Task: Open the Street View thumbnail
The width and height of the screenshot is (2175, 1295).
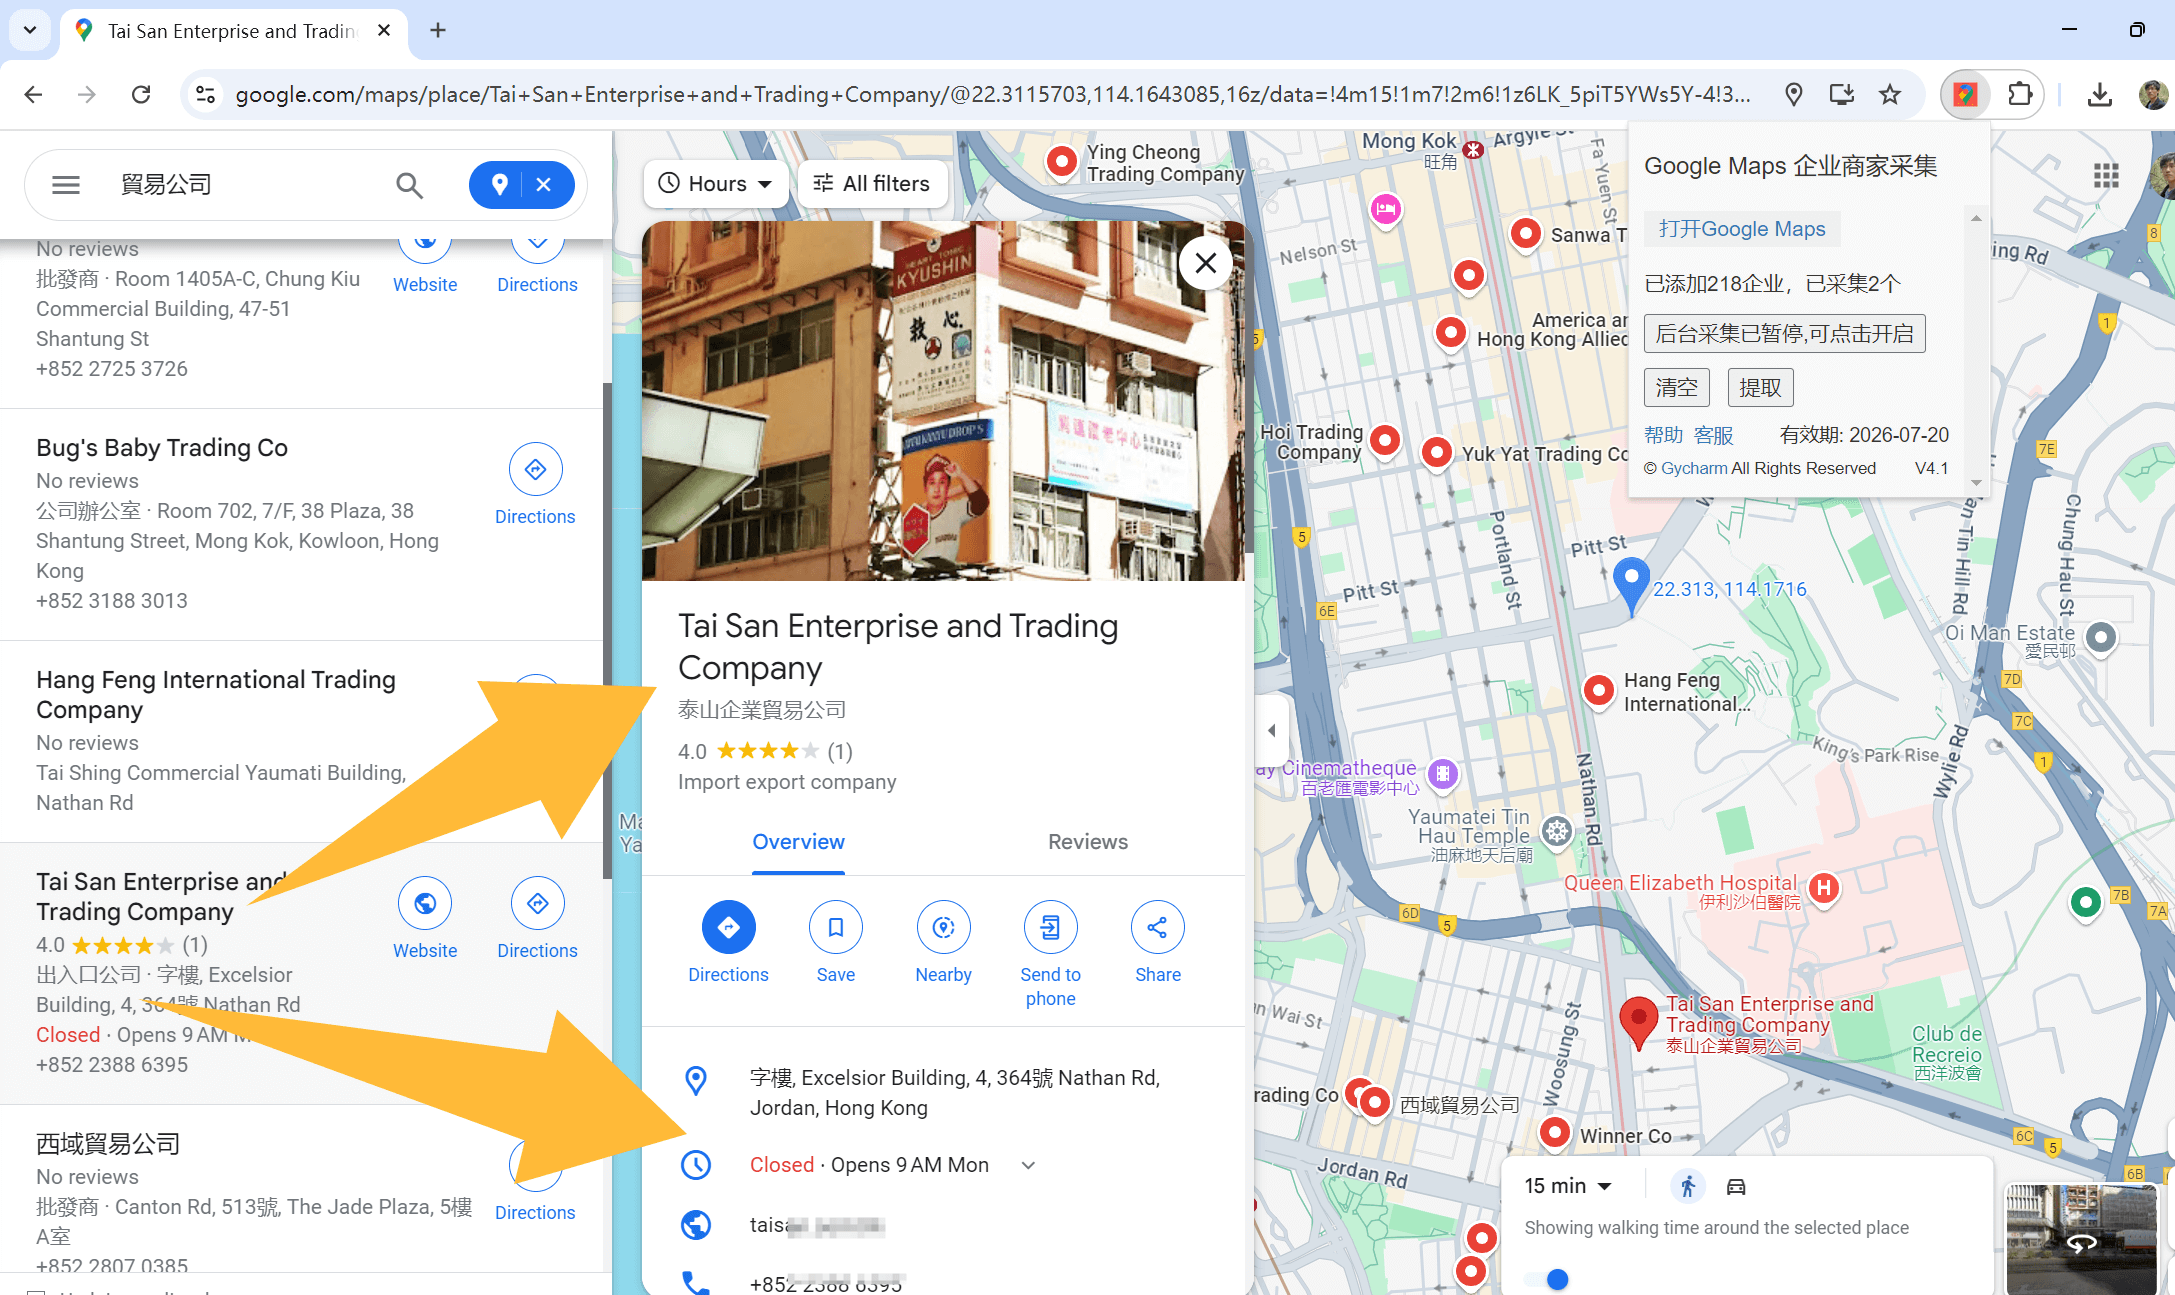Action: pos(2081,1239)
